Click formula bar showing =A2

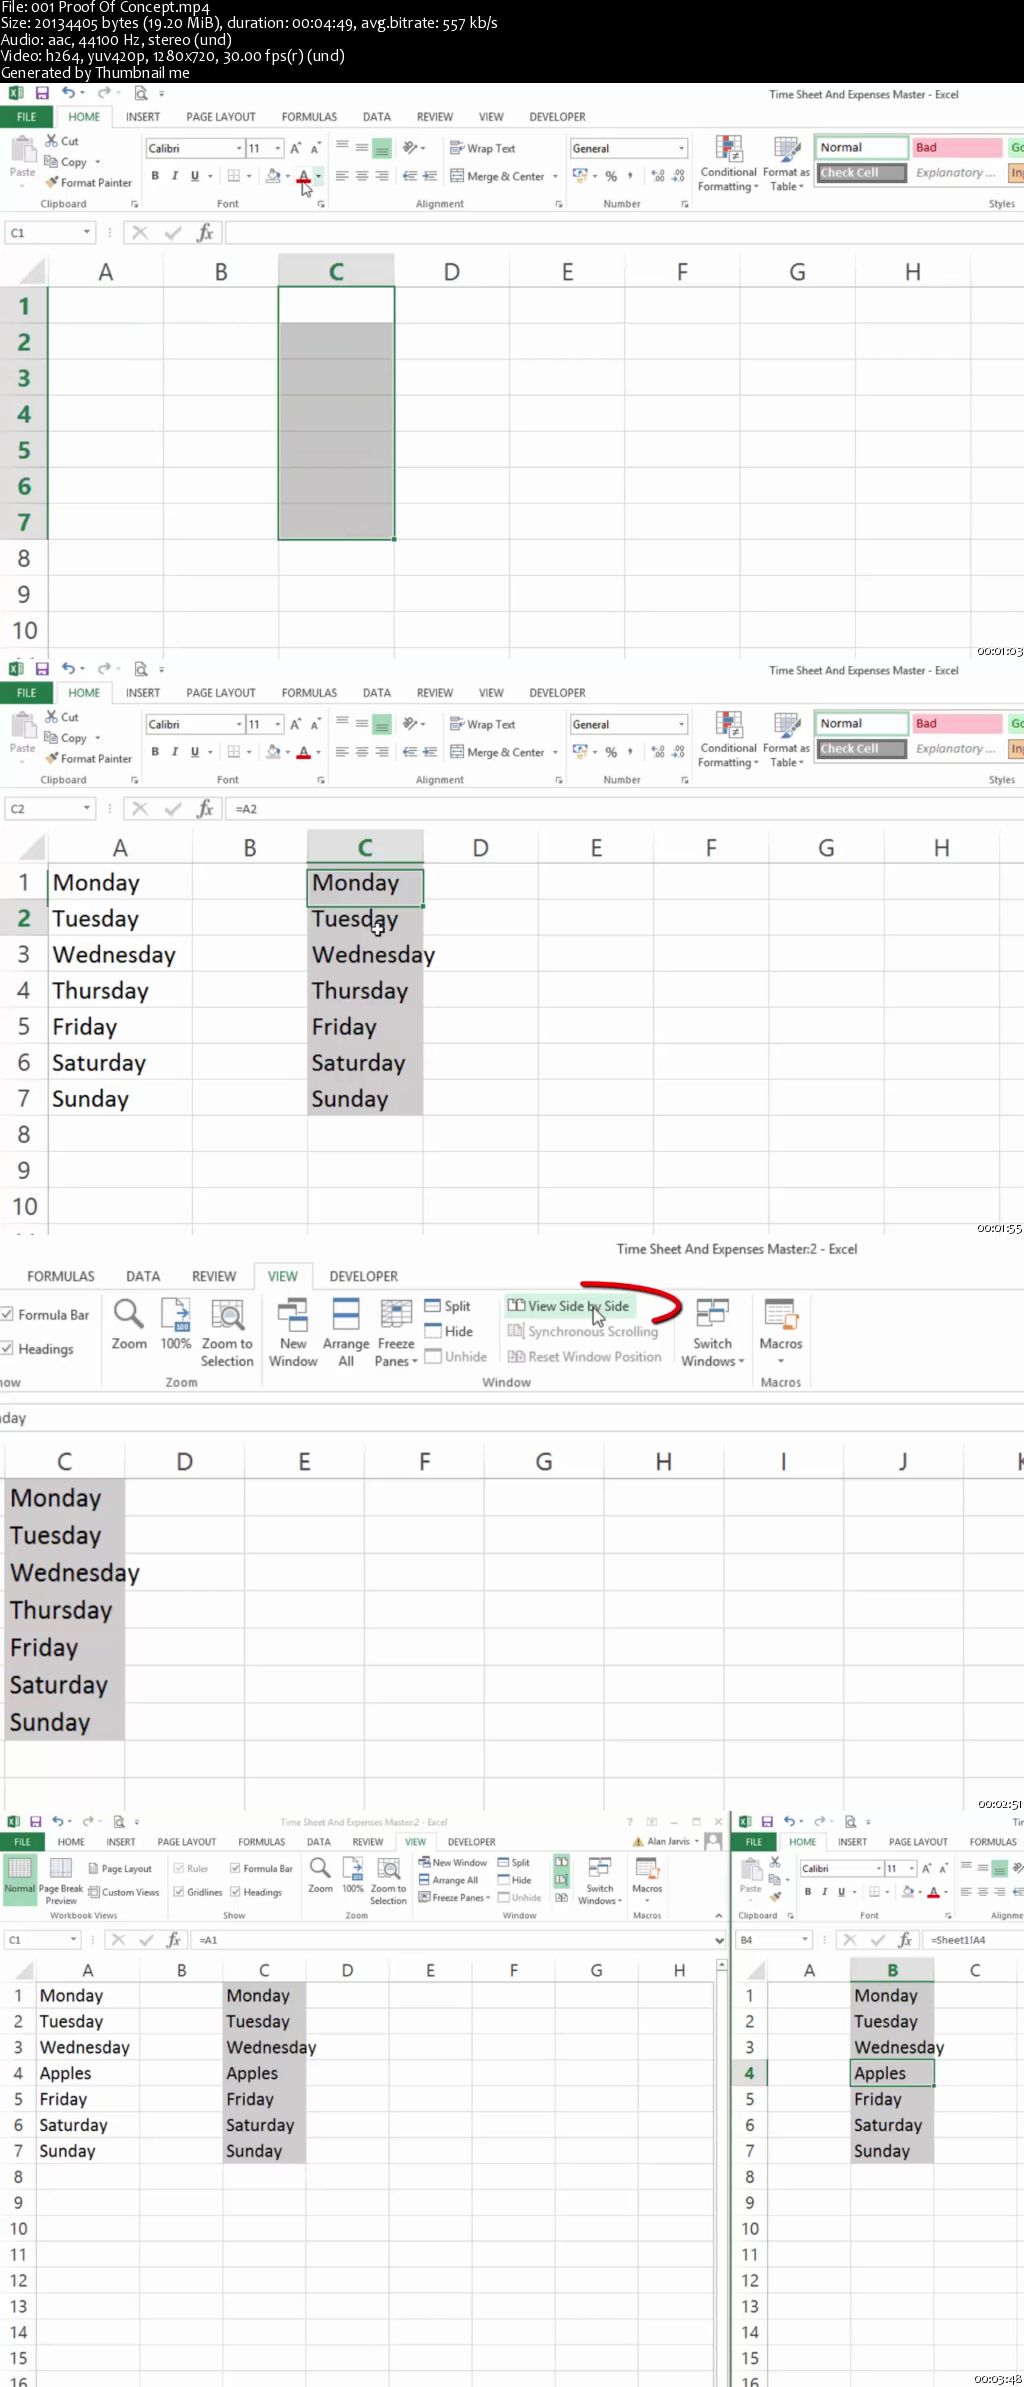(625, 808)
